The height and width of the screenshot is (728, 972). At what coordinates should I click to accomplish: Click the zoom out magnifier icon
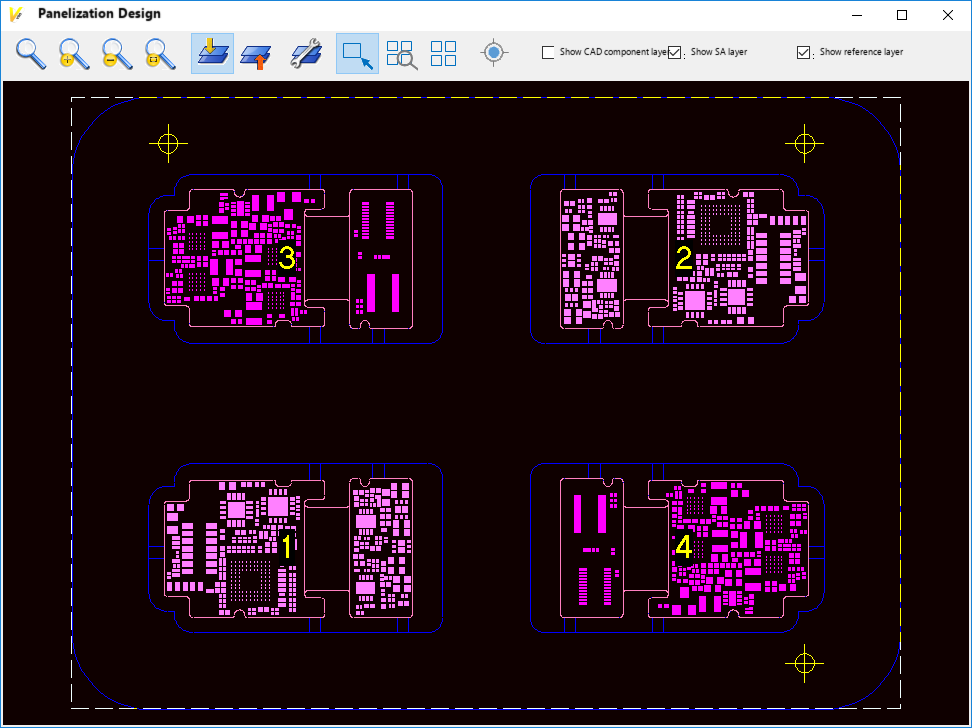117,53
